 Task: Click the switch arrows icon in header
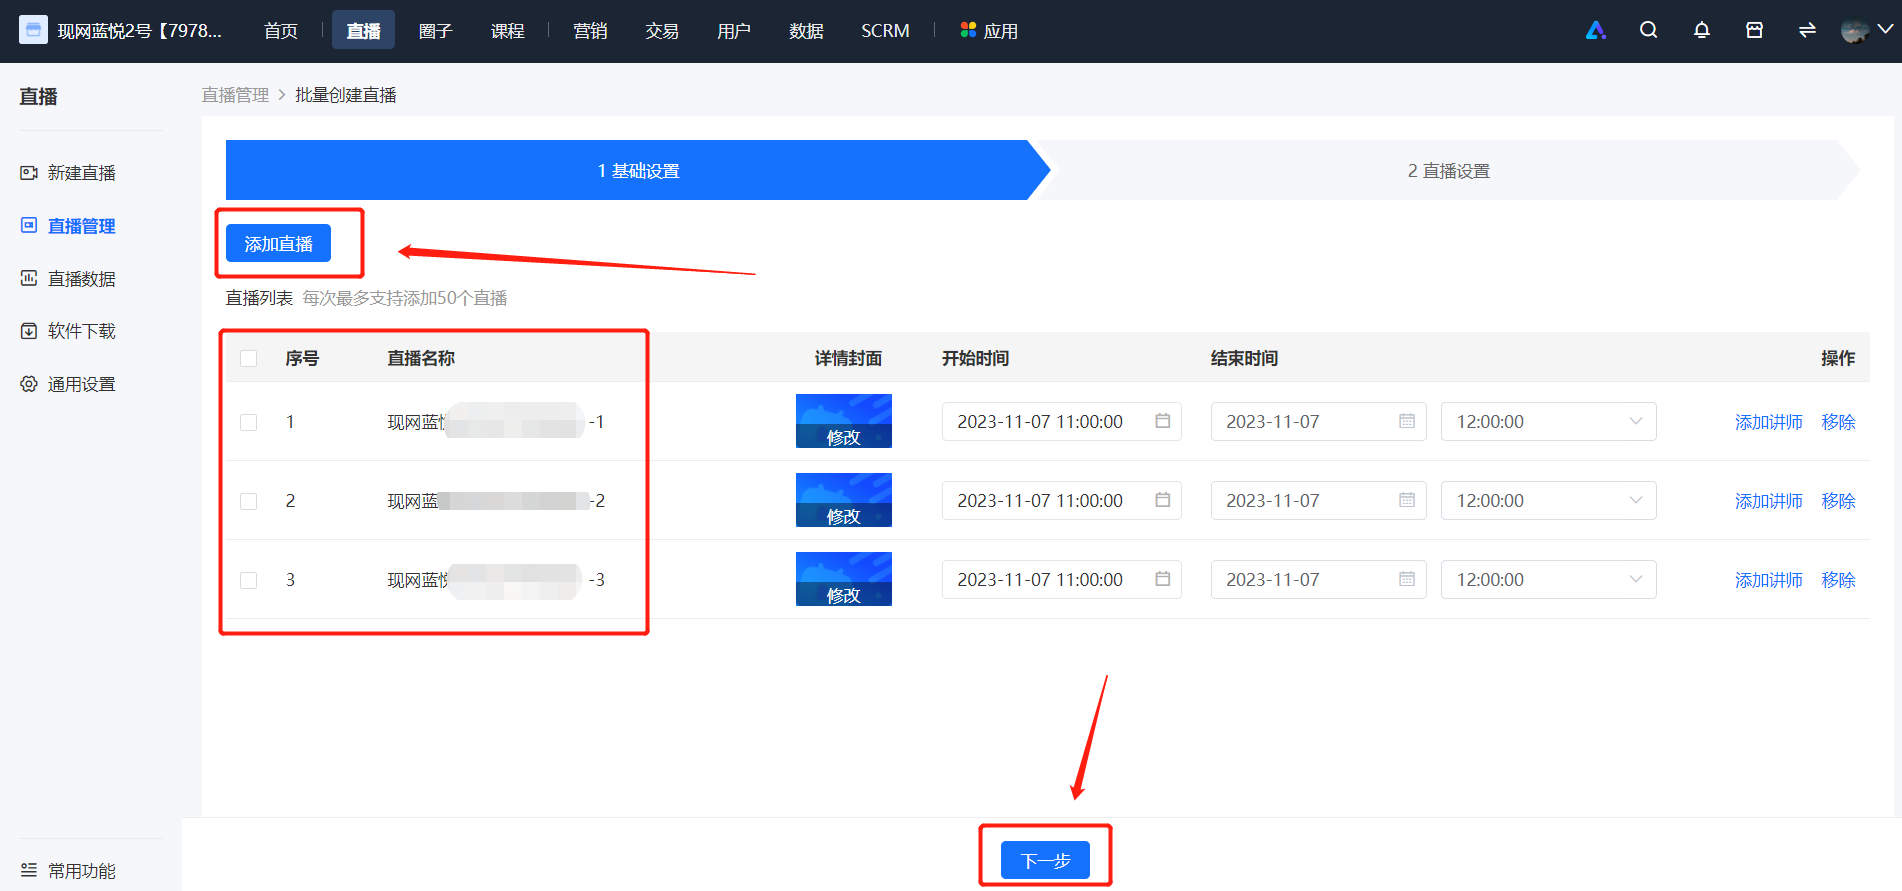(x=1807, y=30)
